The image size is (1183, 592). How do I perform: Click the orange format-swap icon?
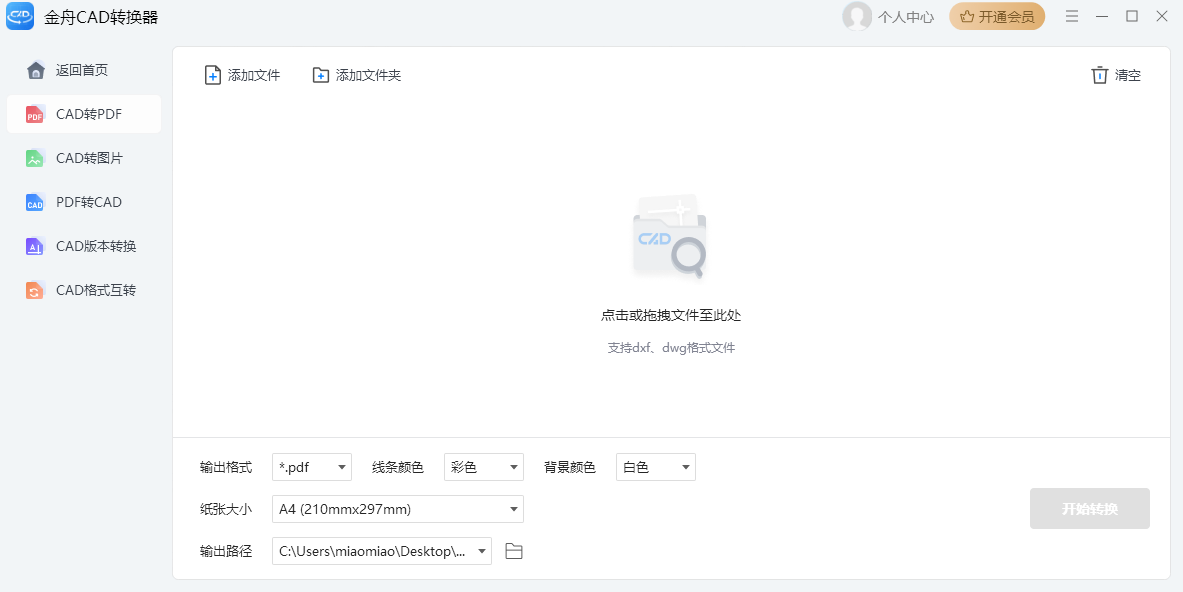35,290
